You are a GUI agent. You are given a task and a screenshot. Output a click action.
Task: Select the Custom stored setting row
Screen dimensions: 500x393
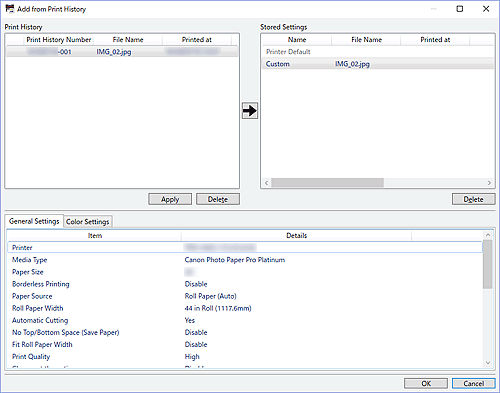click(x=378, y=64)
